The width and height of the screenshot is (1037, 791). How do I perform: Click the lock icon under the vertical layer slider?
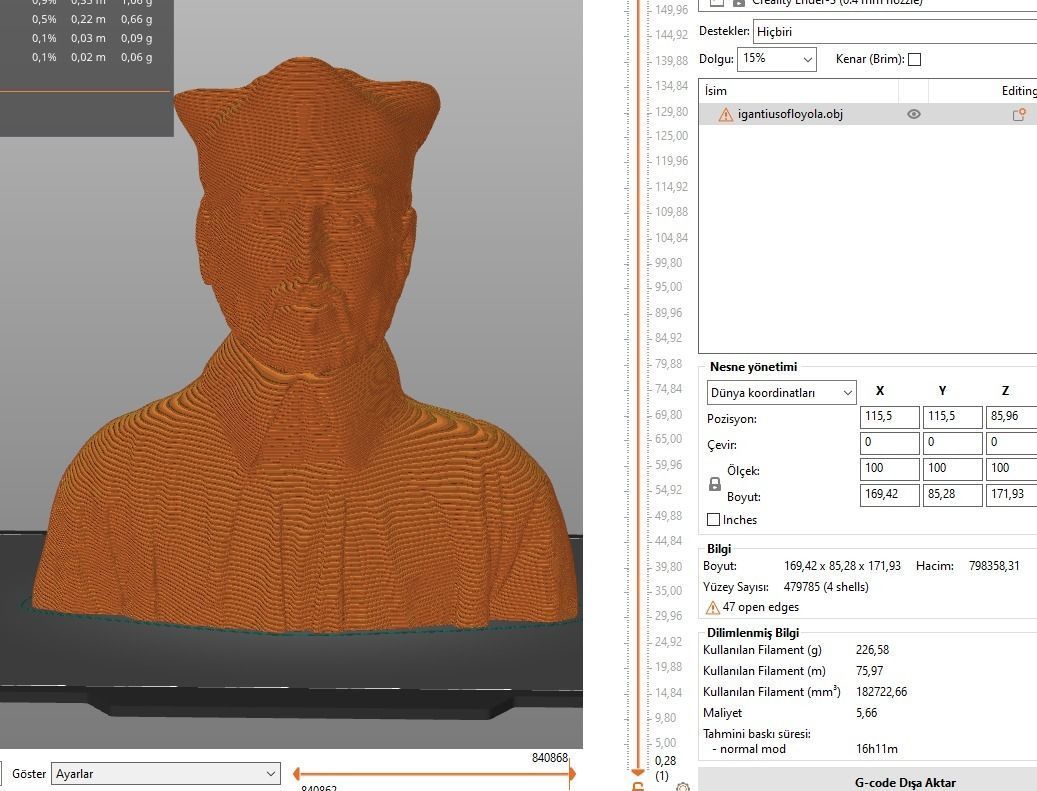coord(638,786)
